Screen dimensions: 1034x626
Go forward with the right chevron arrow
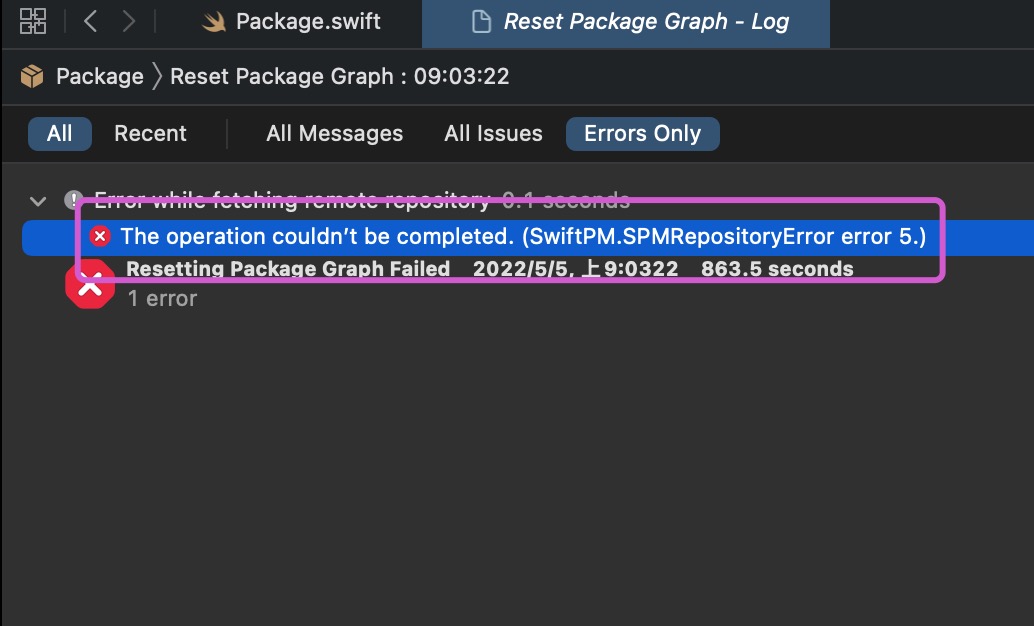pos(129,21)
